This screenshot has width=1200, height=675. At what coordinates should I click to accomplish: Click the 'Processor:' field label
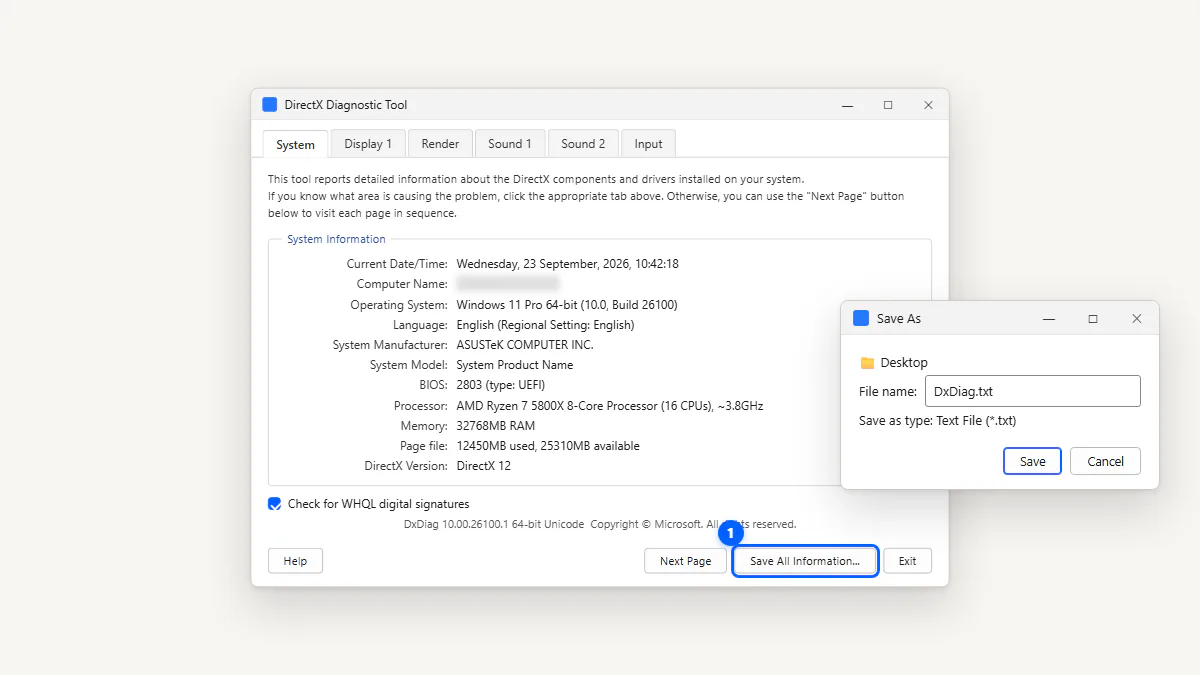(421, 406)
